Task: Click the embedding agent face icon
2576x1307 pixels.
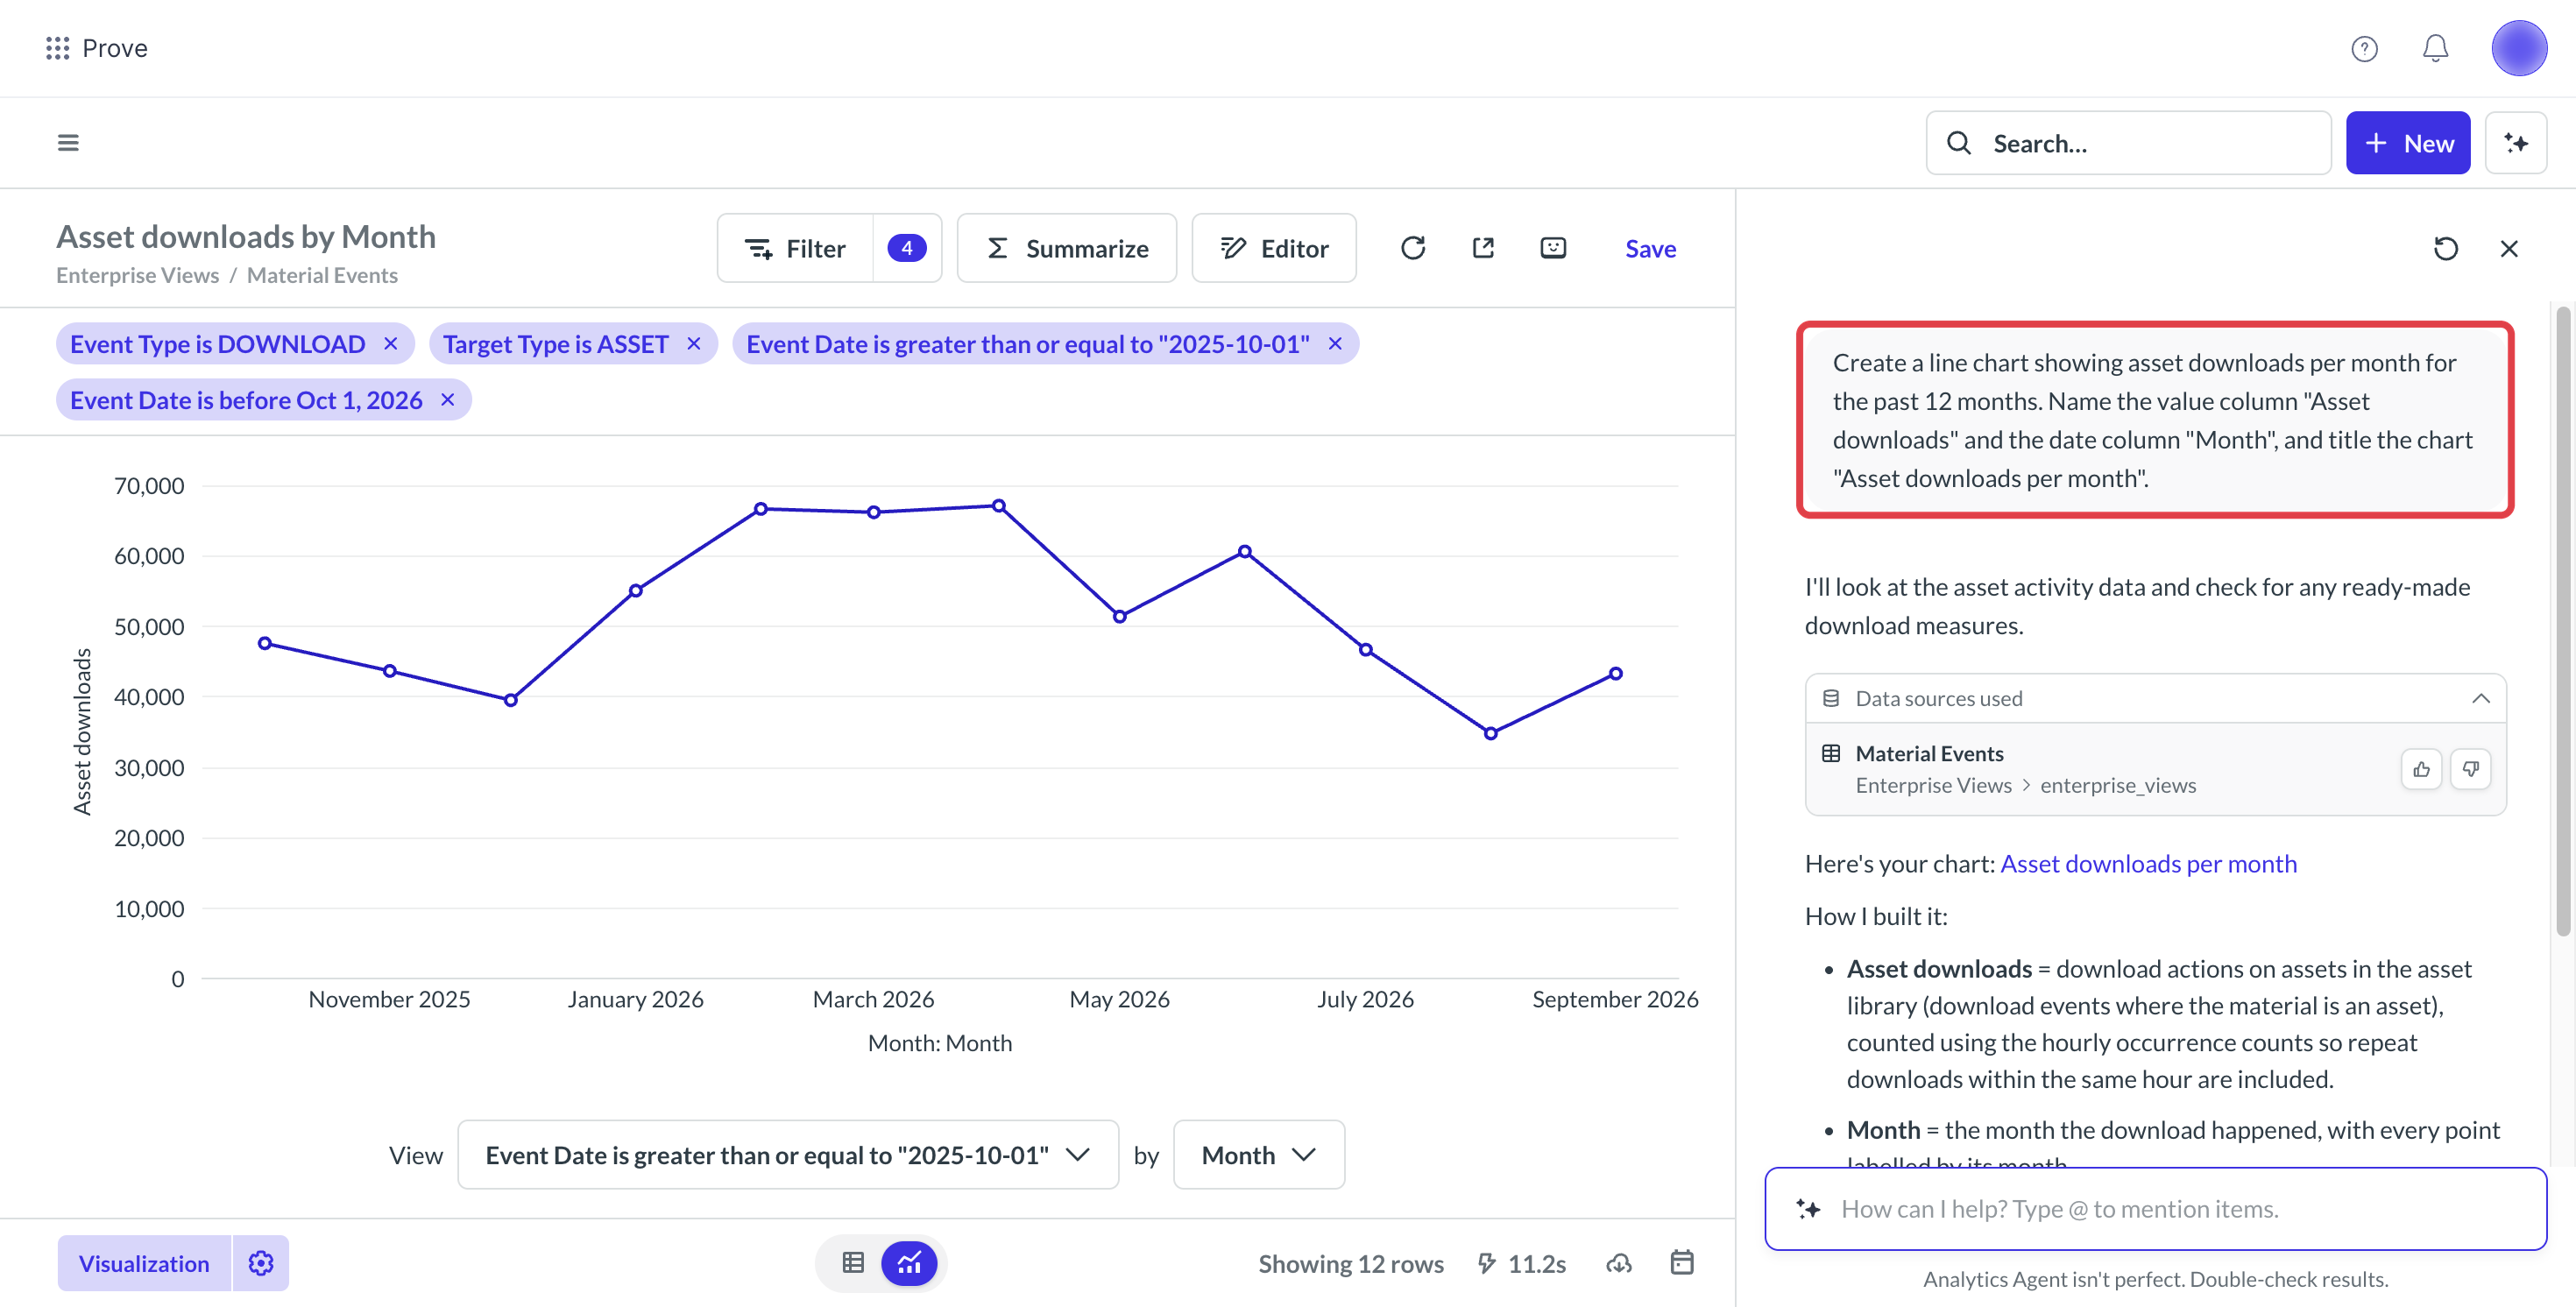Action: [x=1553, y=248]
